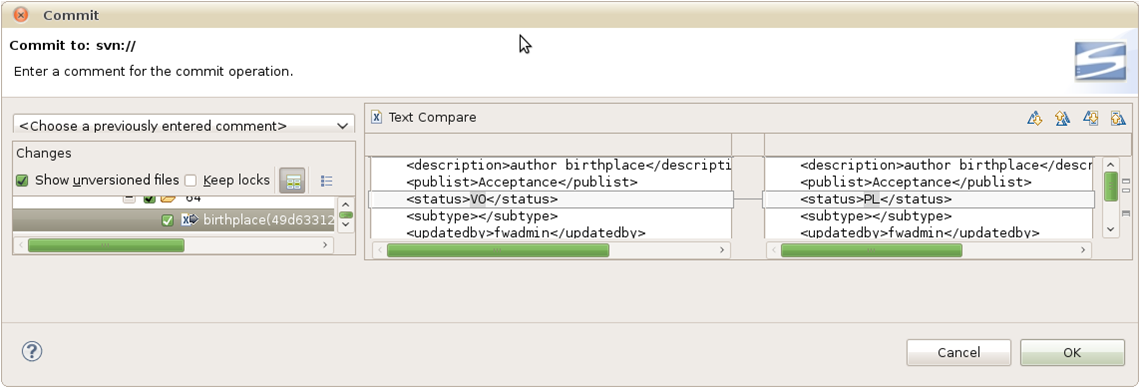Image resolution: width=1140 pixels, height=388 pixels.
Task: Click the left pane publist Acceptance line
Action: click(521, 182)
